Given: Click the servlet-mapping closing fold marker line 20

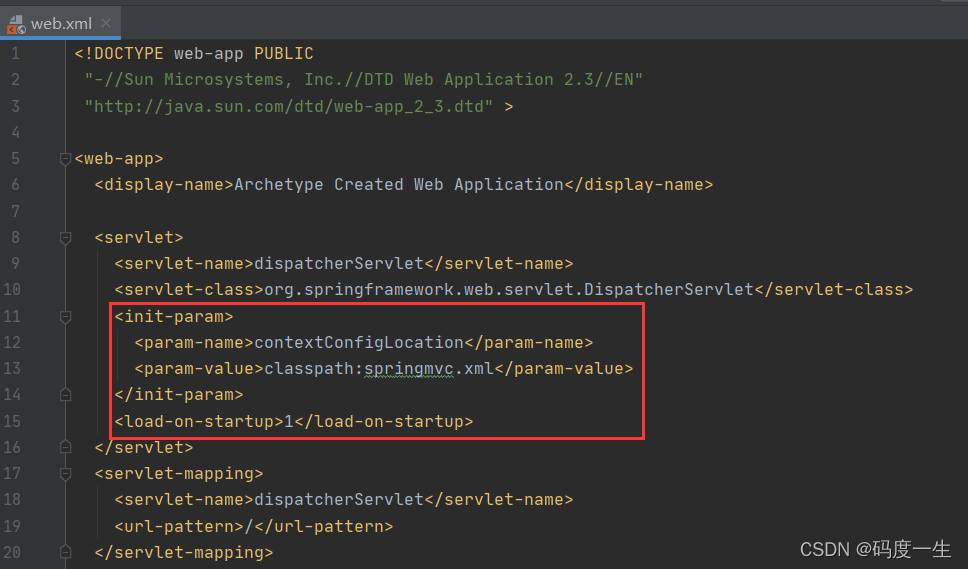Looking at the screenshot, I should pos(65,552).
